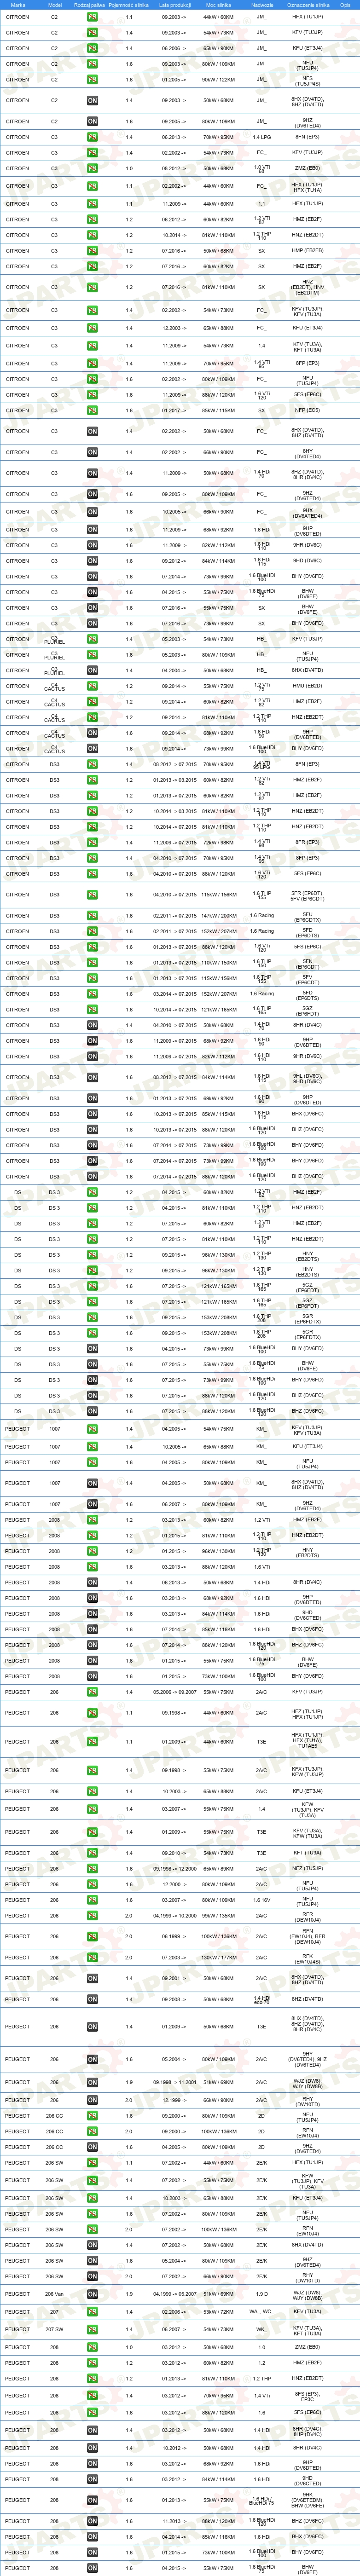Click the petrol icon in Peugeot 206 99kW/135KM row
The height and width of the screenshot is (2576, 360).
click(92, 1915)
